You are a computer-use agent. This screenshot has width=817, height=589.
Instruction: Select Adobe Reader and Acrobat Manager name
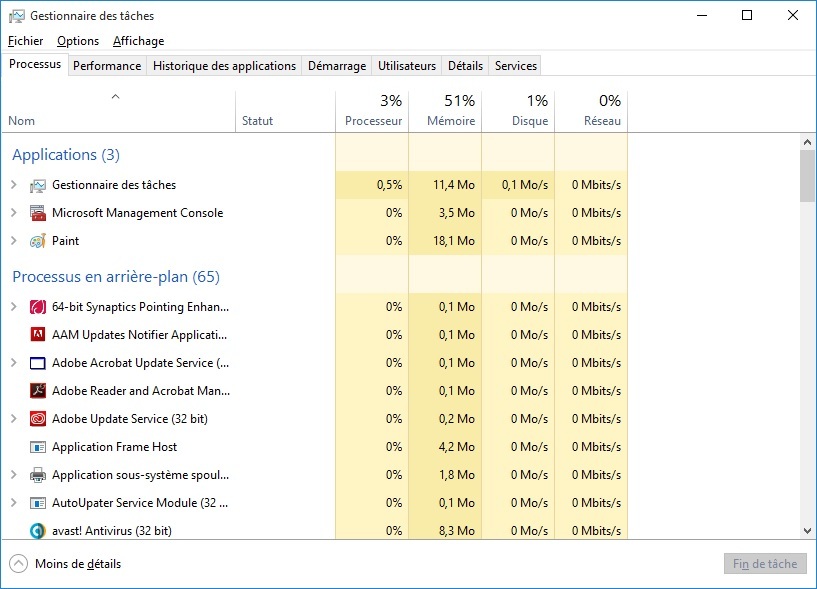pos(141,391)
